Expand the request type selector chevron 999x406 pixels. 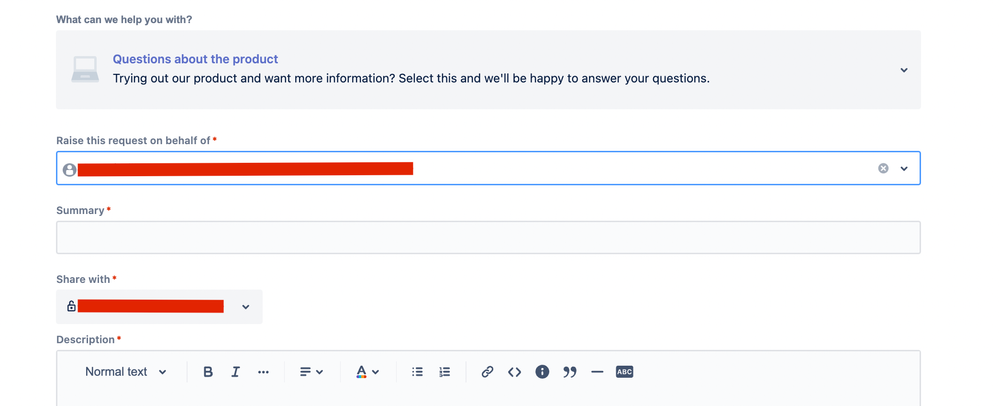903,70
